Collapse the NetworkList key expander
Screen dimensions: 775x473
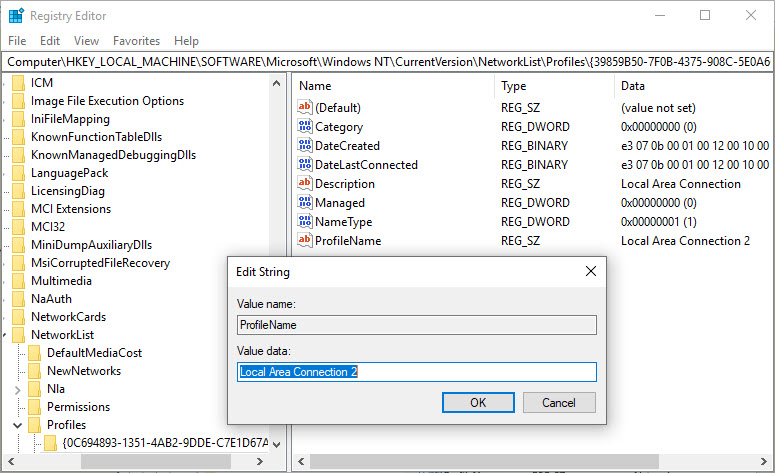tap(4, 335)
